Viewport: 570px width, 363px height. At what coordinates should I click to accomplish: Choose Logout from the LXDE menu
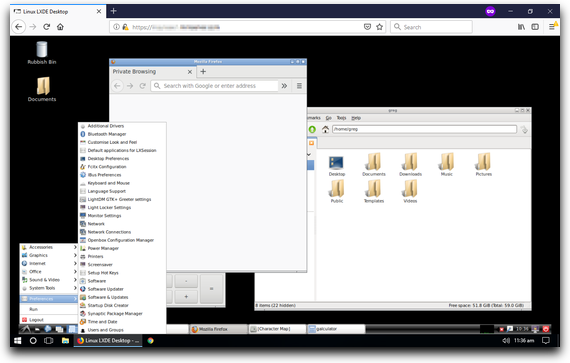click(49, 320)
